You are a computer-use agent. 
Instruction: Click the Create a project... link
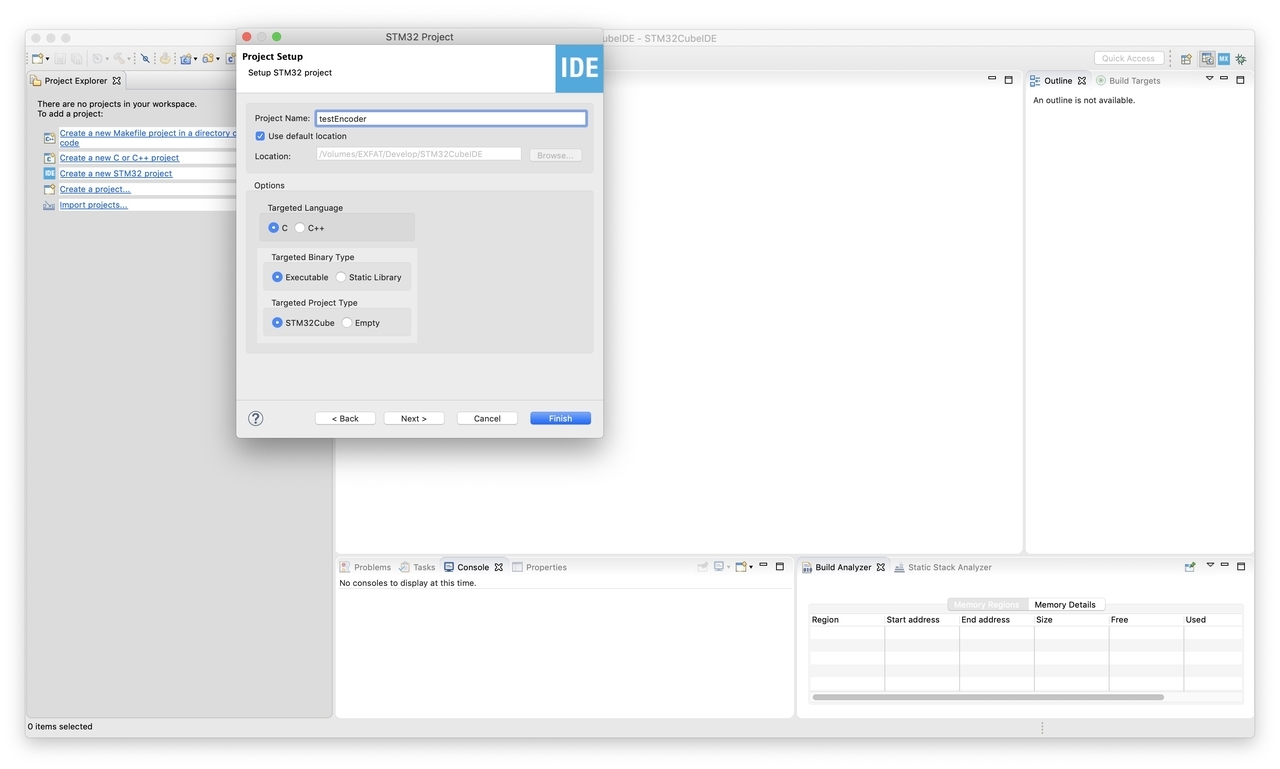(95, 189)
